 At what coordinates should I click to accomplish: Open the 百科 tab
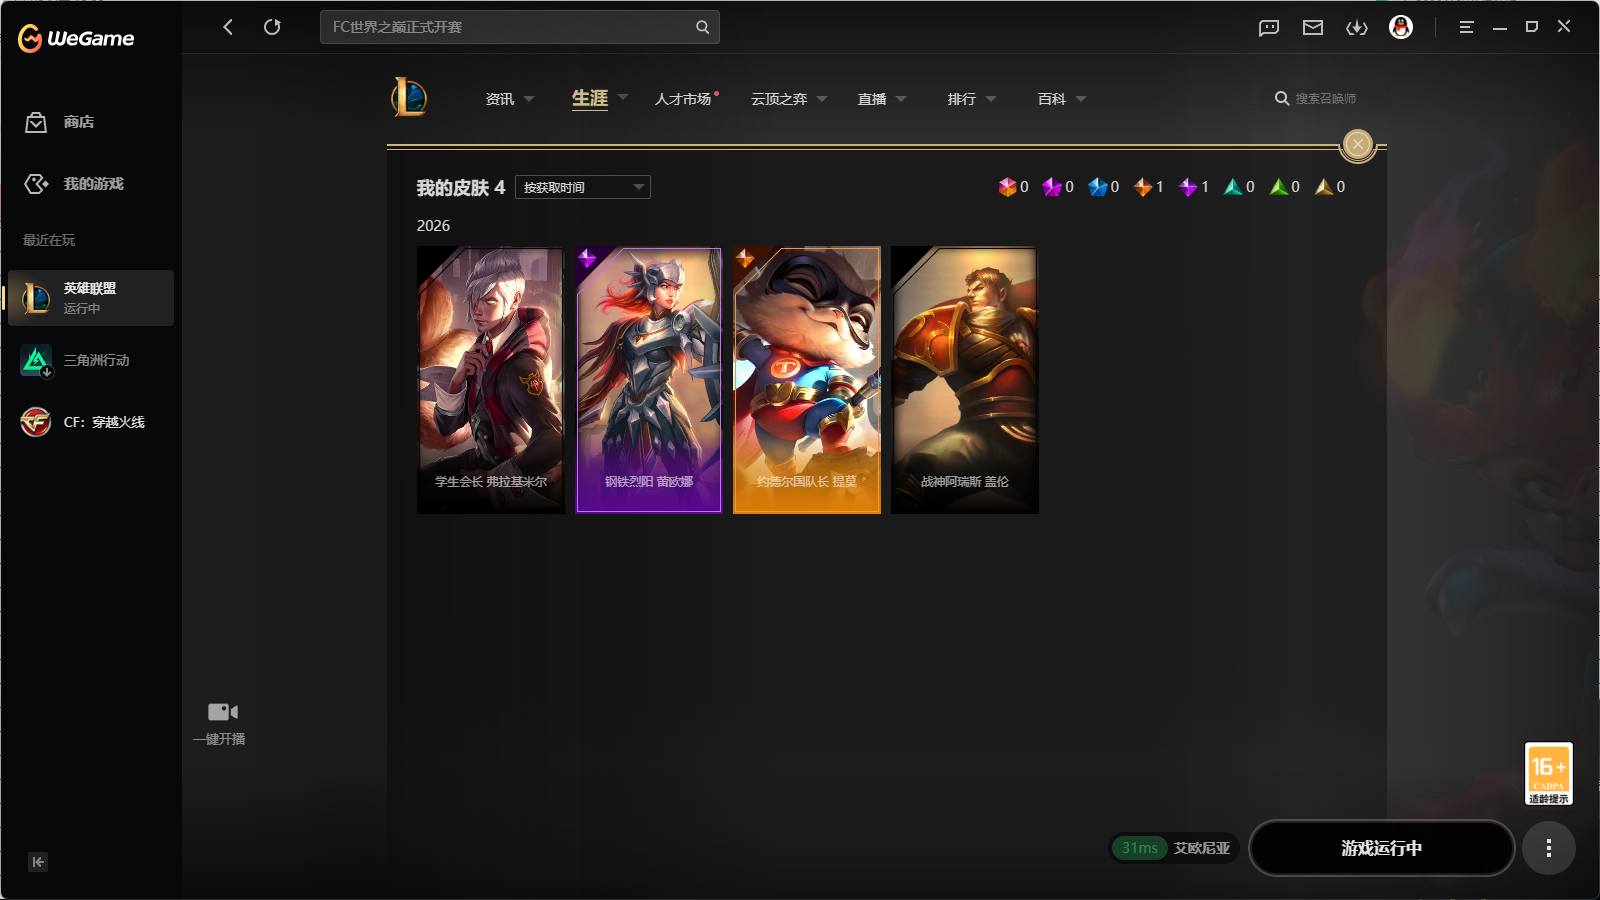1052,99
